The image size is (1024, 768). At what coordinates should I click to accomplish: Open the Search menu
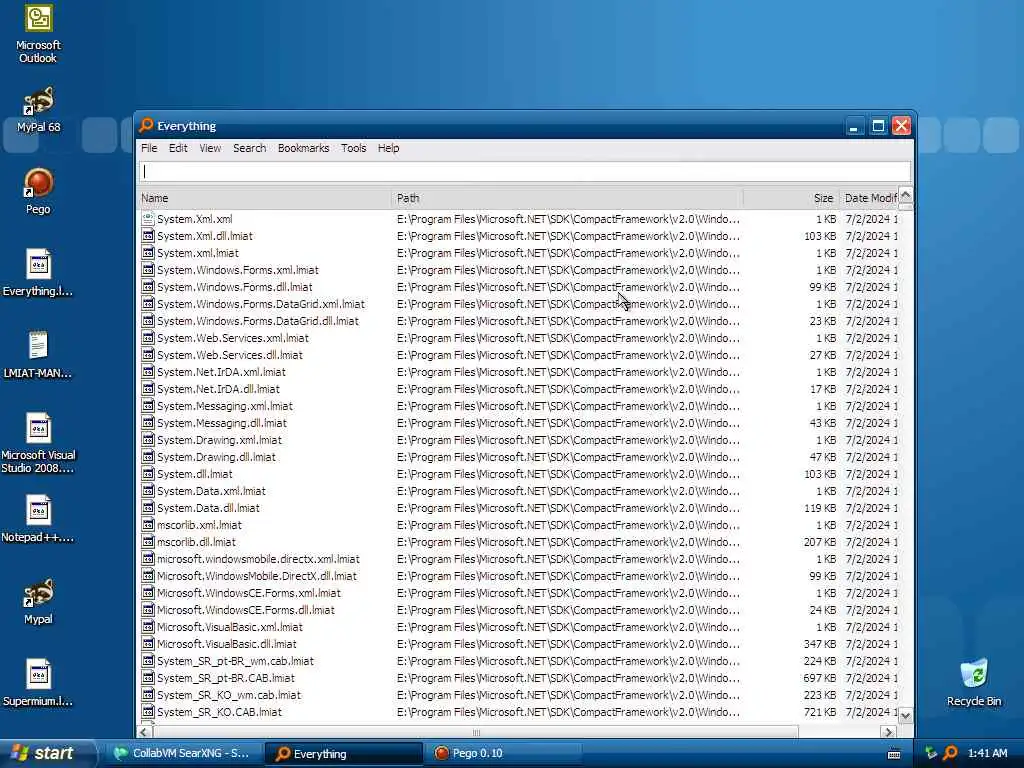click(249, 148)
